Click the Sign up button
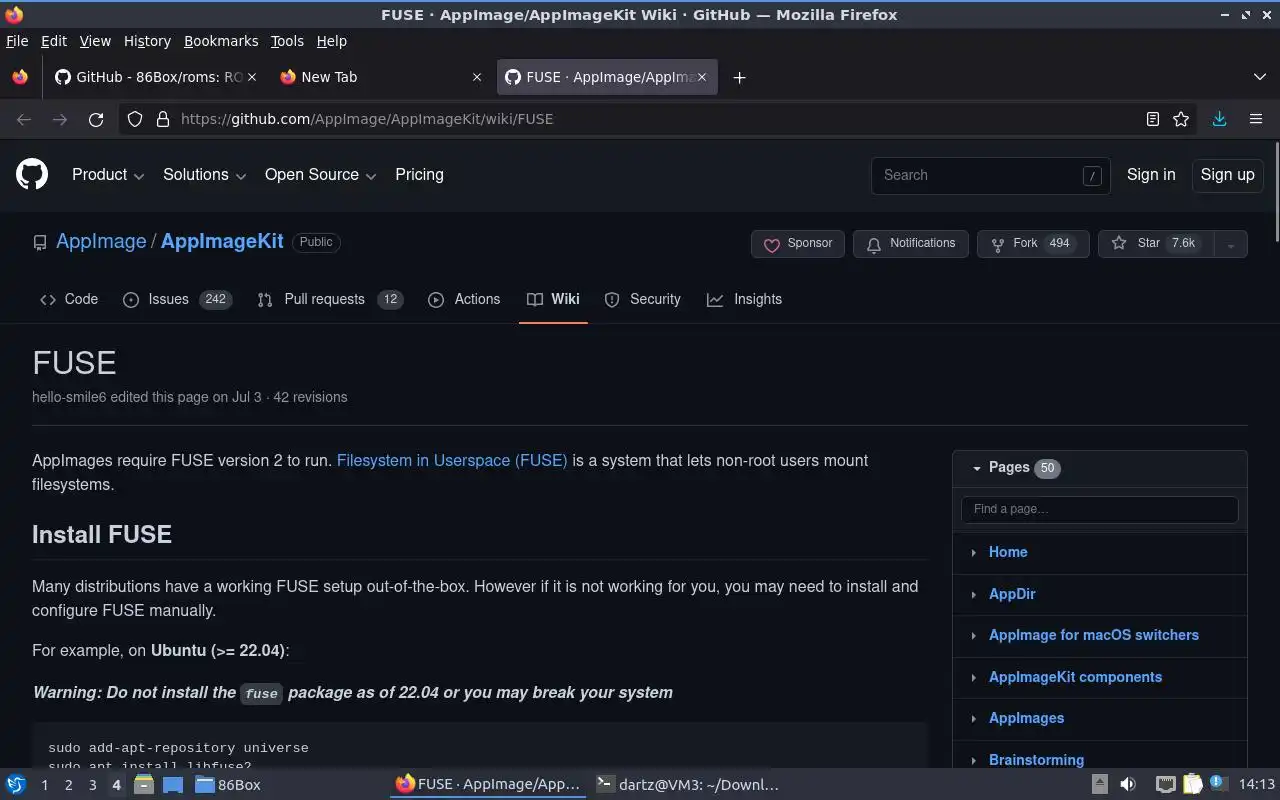 click(x=1227, y=175)
